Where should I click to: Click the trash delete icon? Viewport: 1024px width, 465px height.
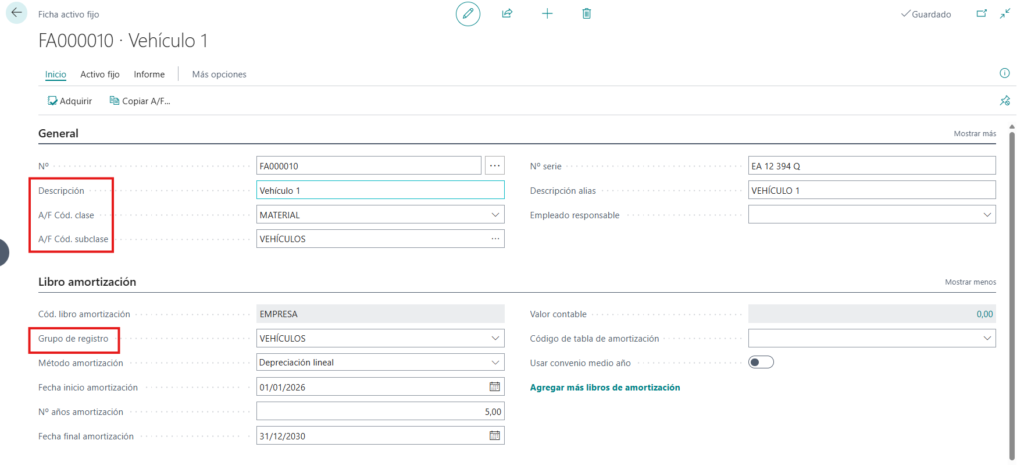point(587,14)
